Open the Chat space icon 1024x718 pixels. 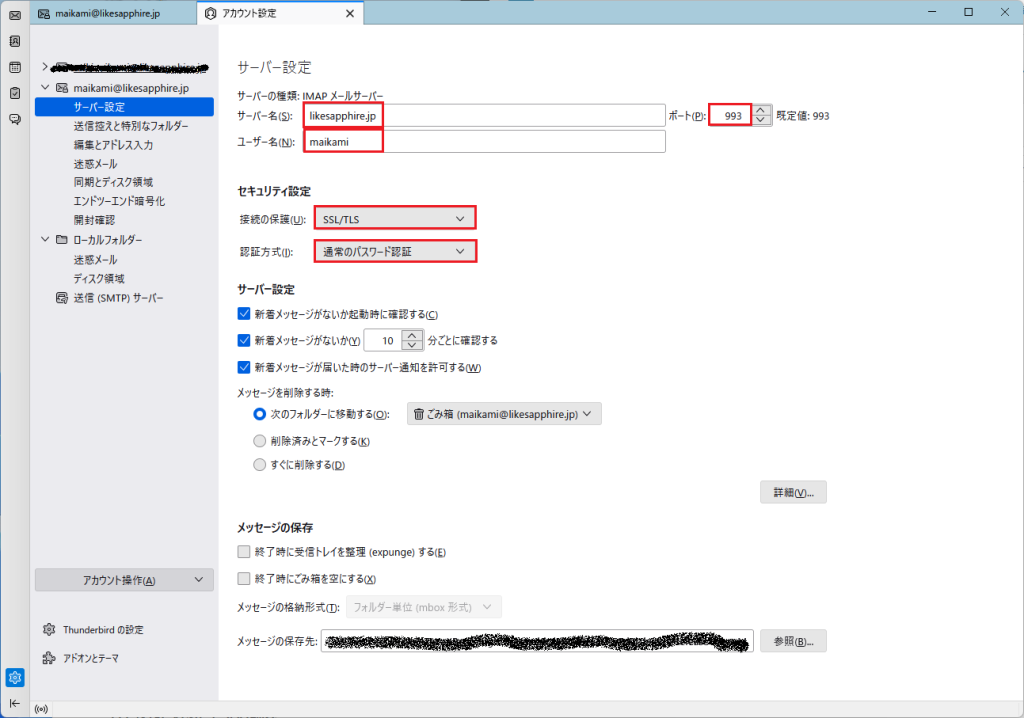pos(15,119)
